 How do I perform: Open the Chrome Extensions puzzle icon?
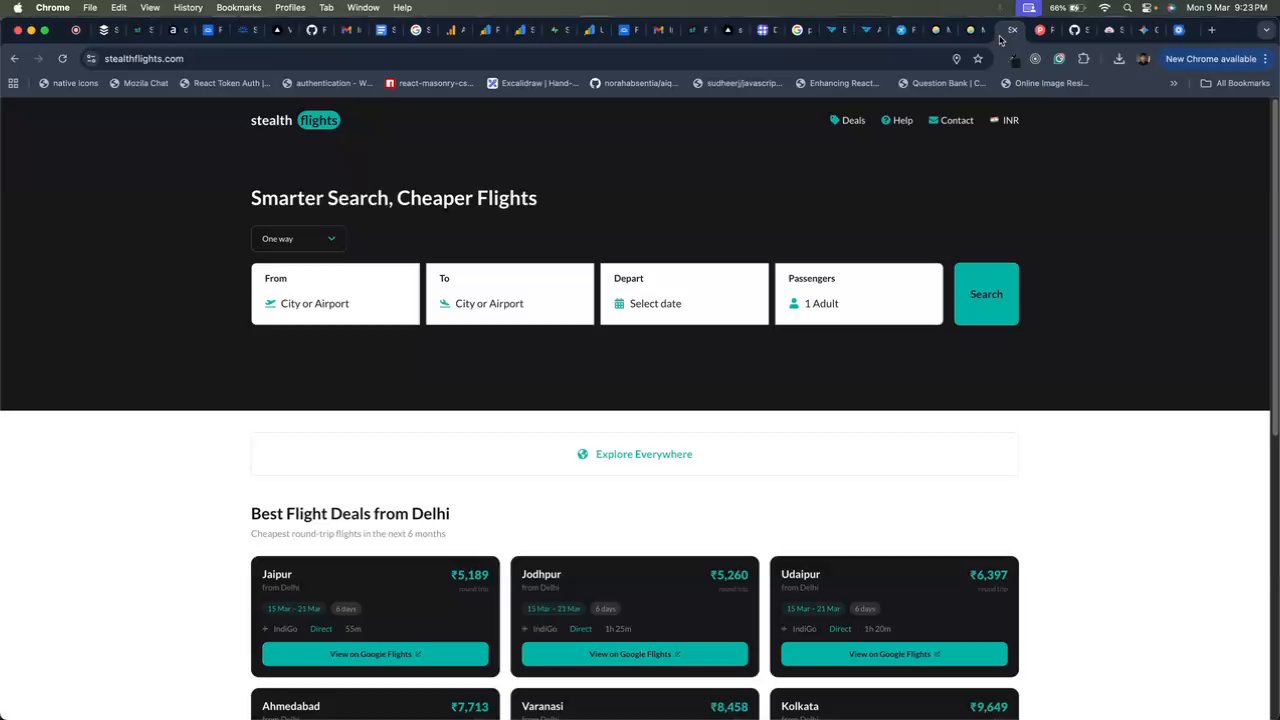click(1083, 59)
